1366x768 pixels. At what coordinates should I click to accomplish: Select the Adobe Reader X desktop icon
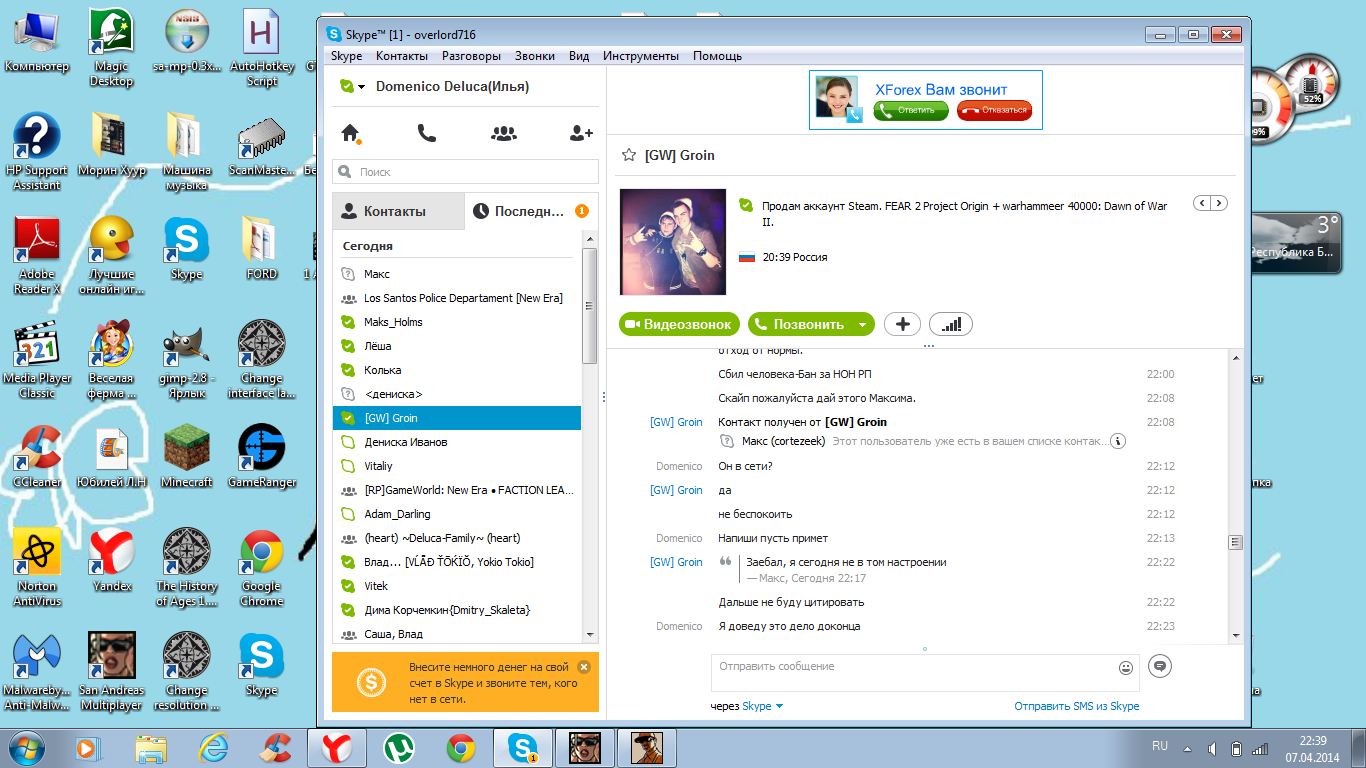(x=37, y=256)
